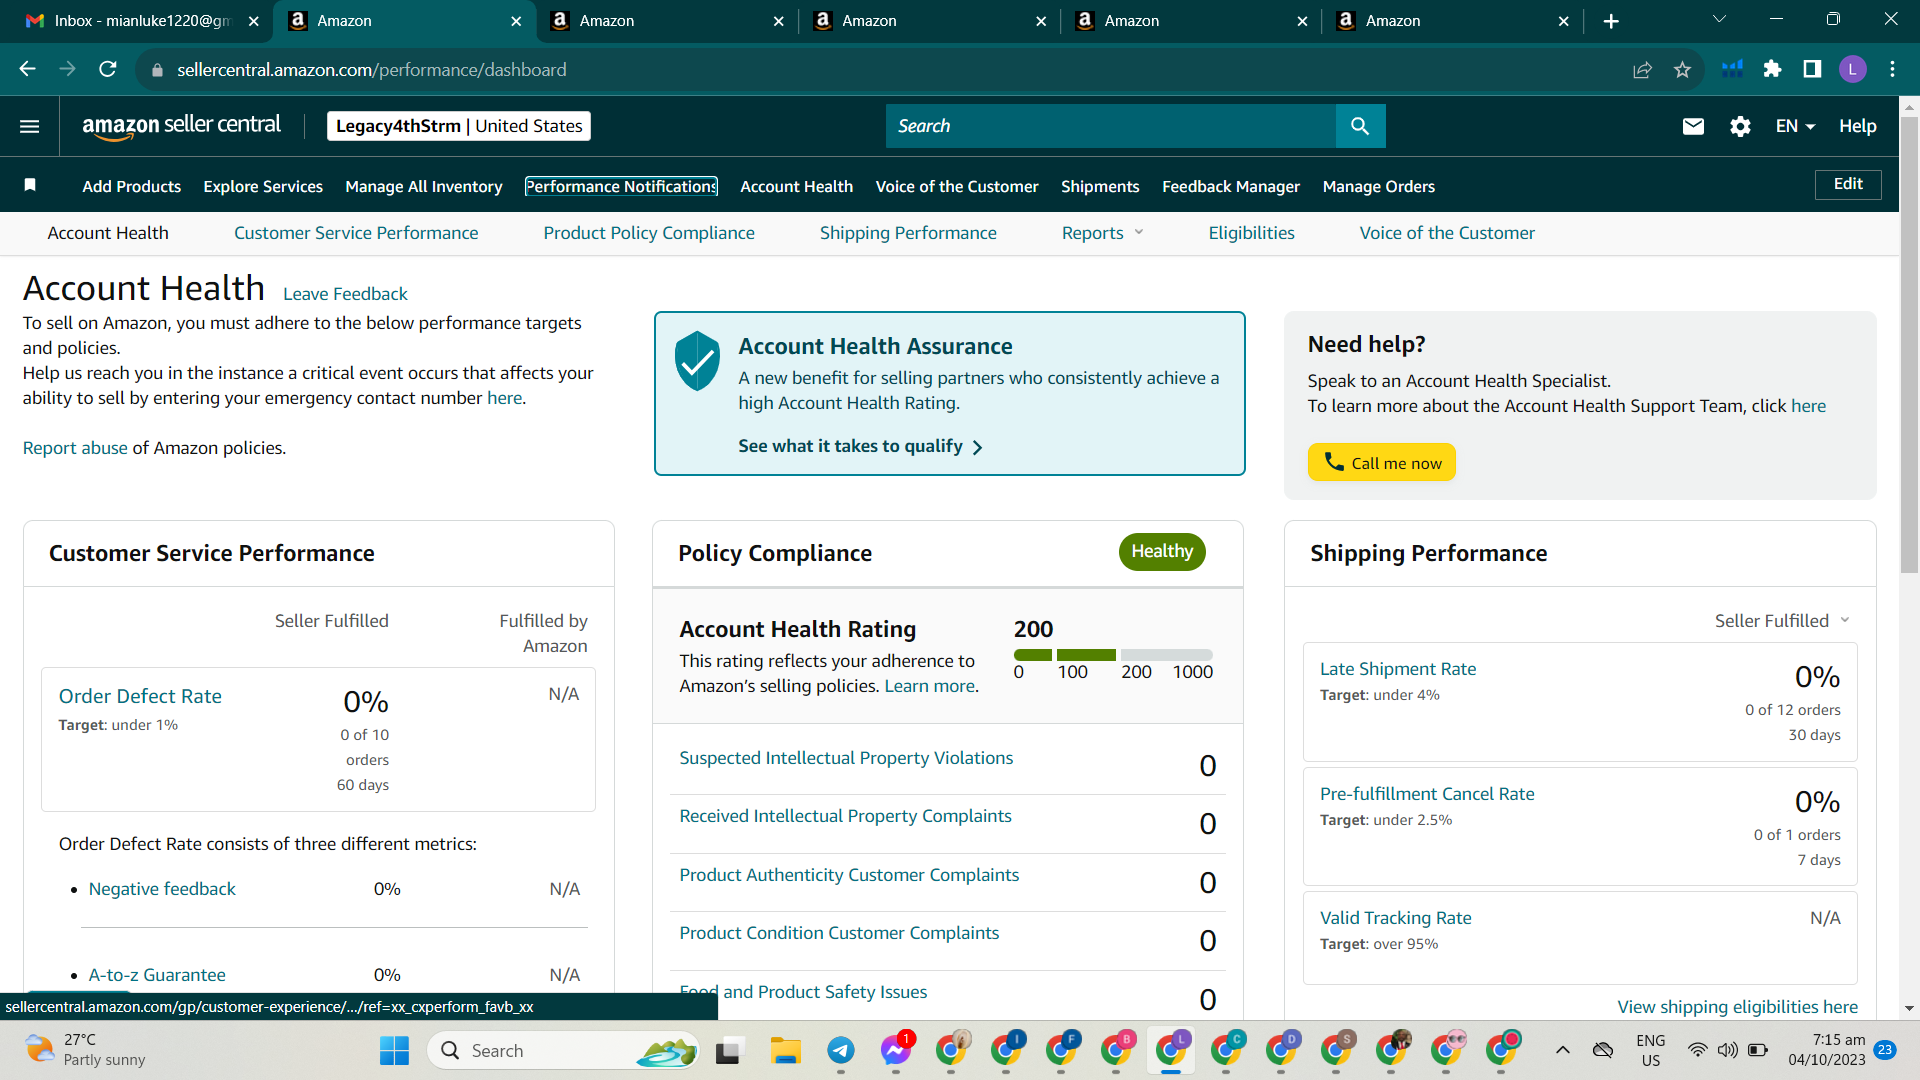Open Chrome profile avatar L
This screenshot has width=1920, height=1080.
point(1852,69)
